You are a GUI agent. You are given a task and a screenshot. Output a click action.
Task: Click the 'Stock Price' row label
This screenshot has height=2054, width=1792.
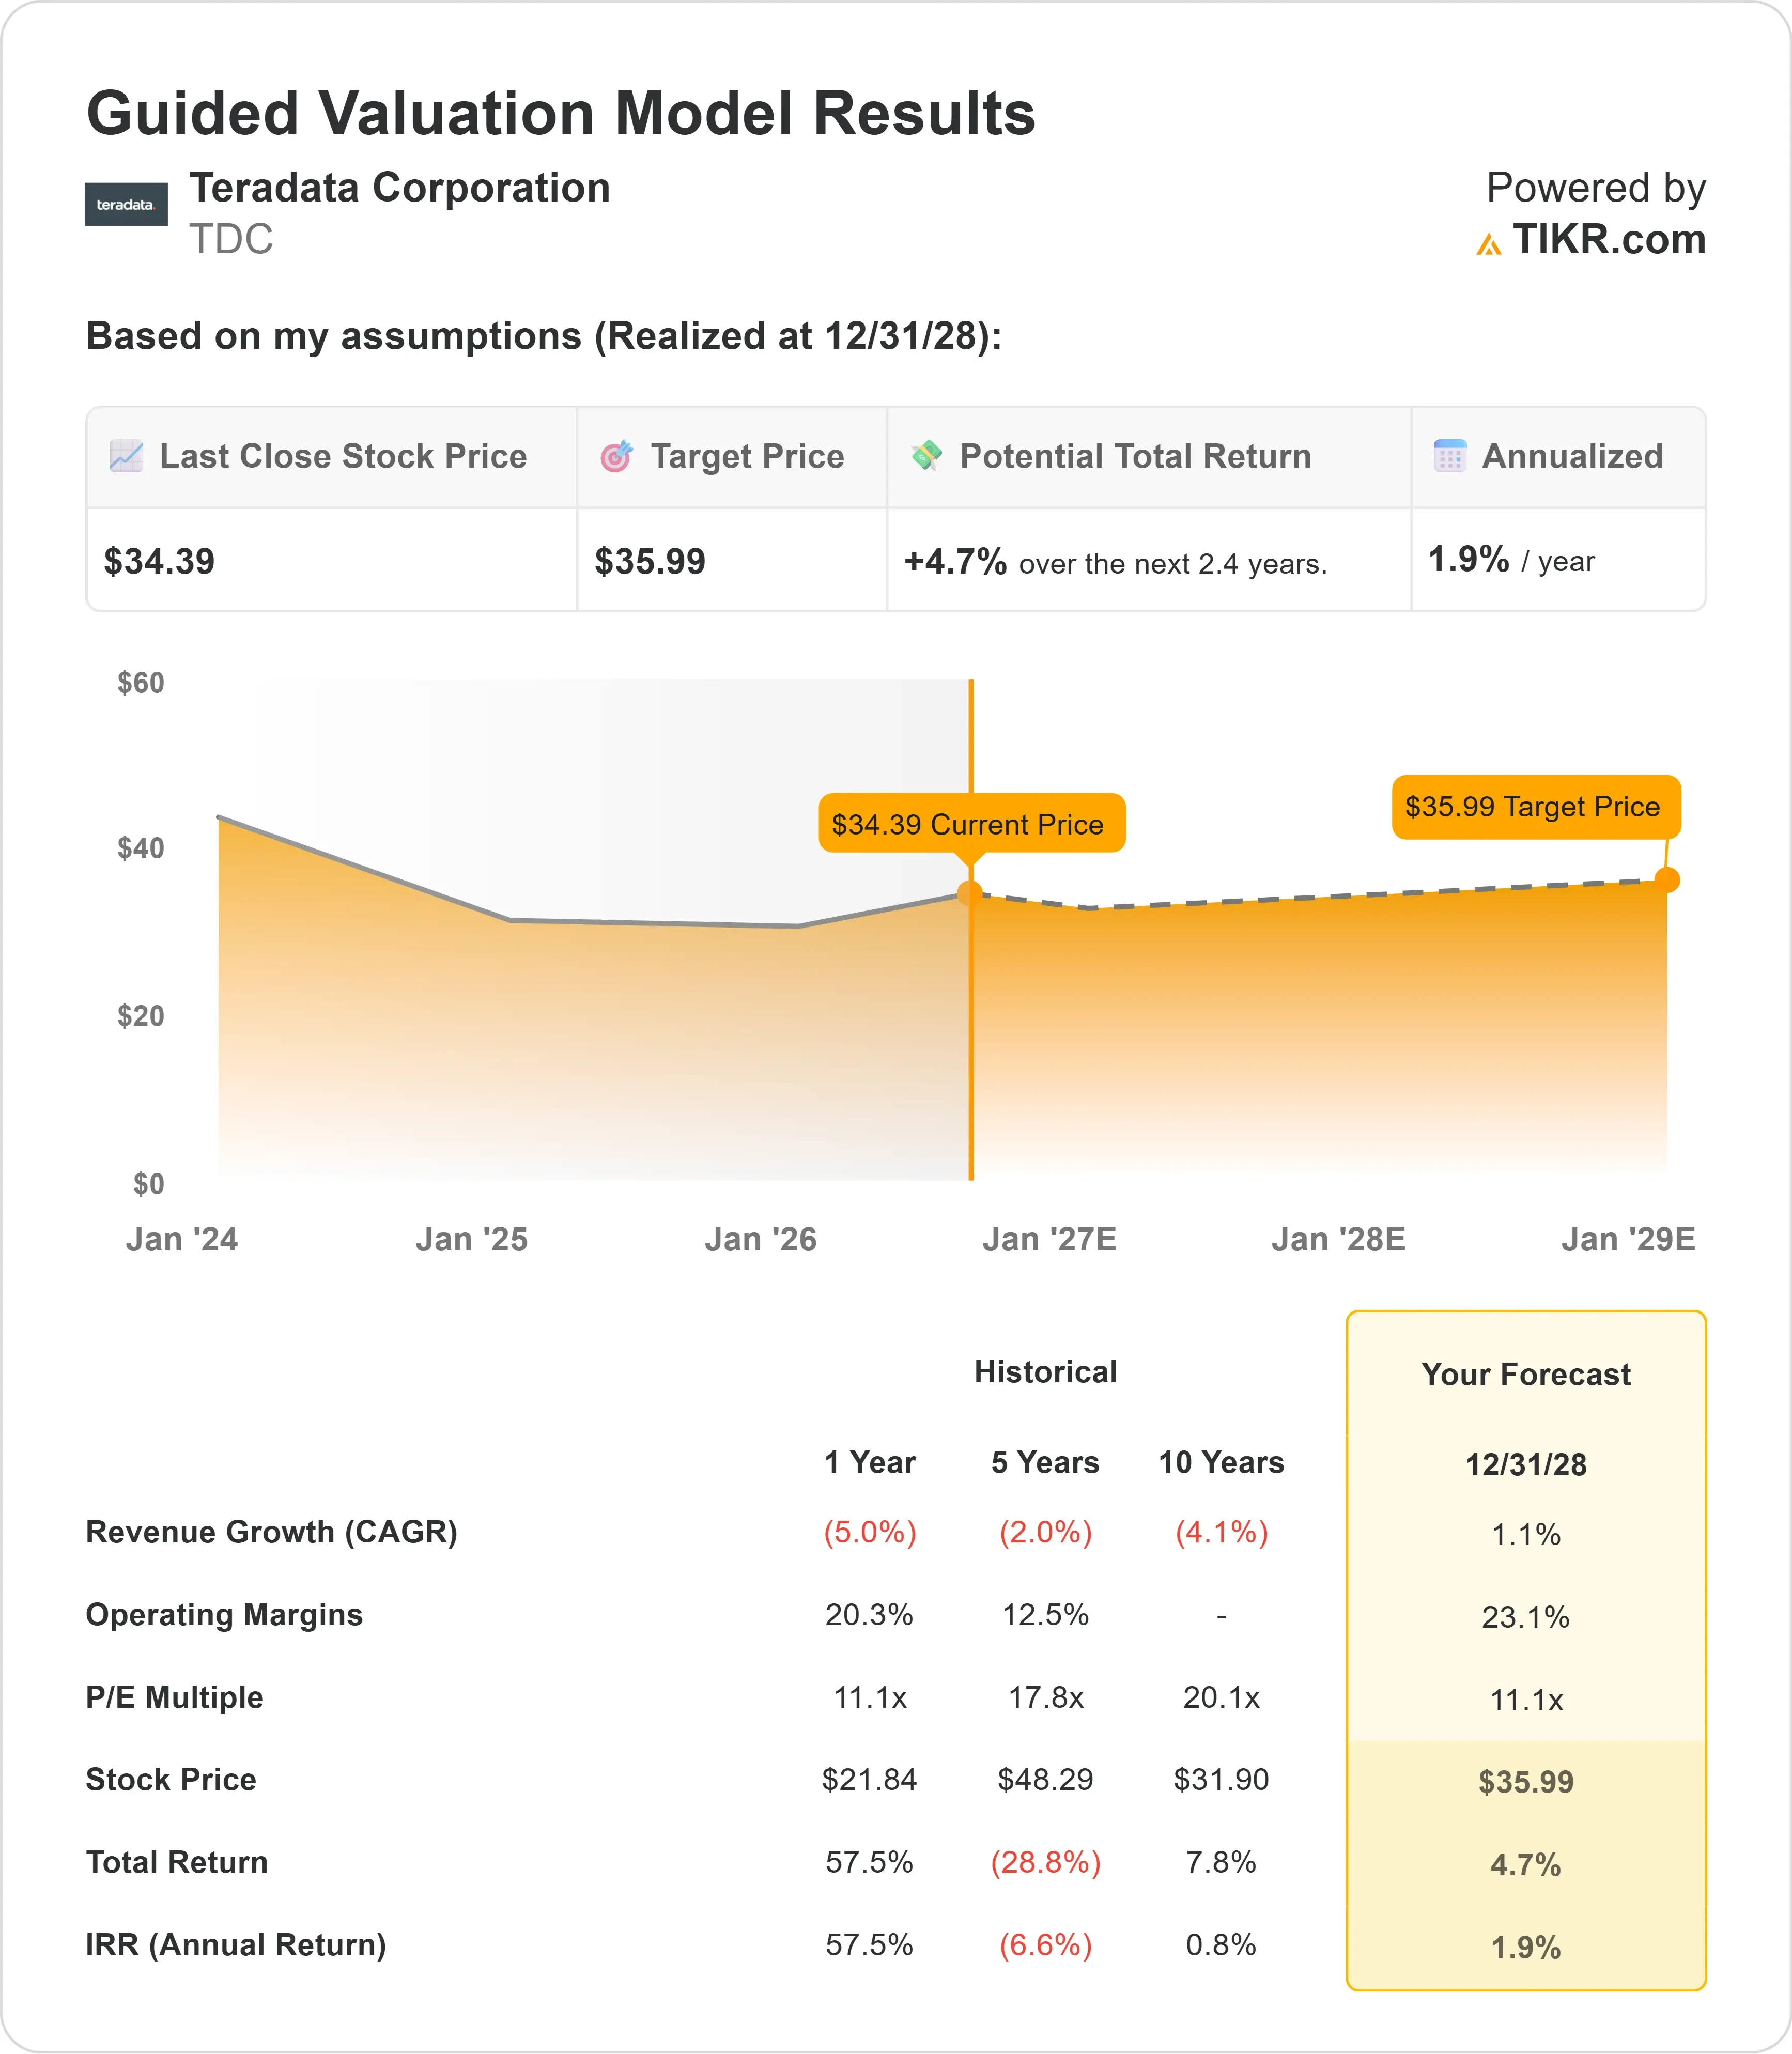coord(171,1780)
